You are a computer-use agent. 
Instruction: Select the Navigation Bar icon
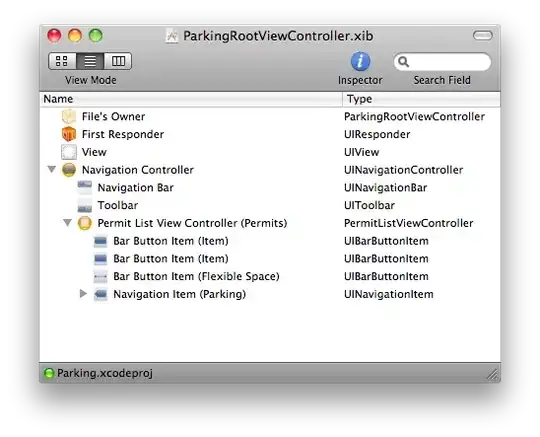tap(85, 186)
